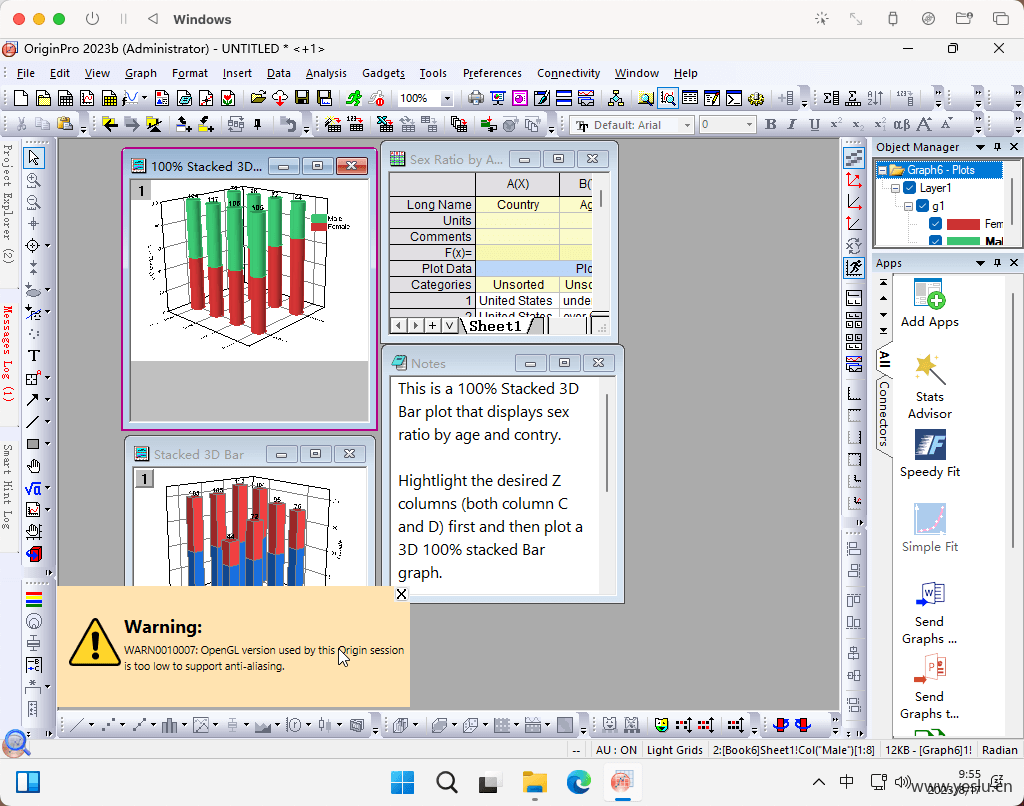1024x806 pixels.
Task: Select the Zoom In tool
Action: tap(34, 180)
